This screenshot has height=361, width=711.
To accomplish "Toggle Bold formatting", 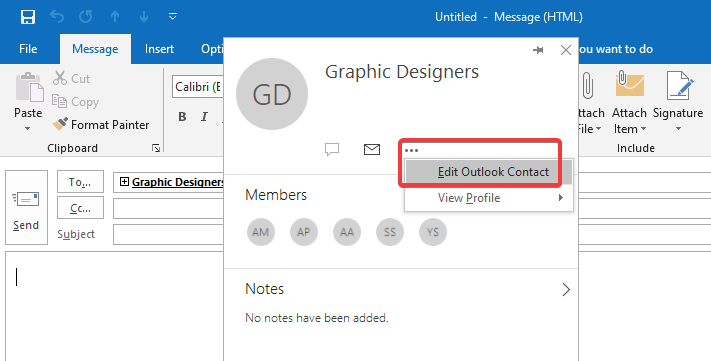I will pyautogui.click(x=182, y=117).
